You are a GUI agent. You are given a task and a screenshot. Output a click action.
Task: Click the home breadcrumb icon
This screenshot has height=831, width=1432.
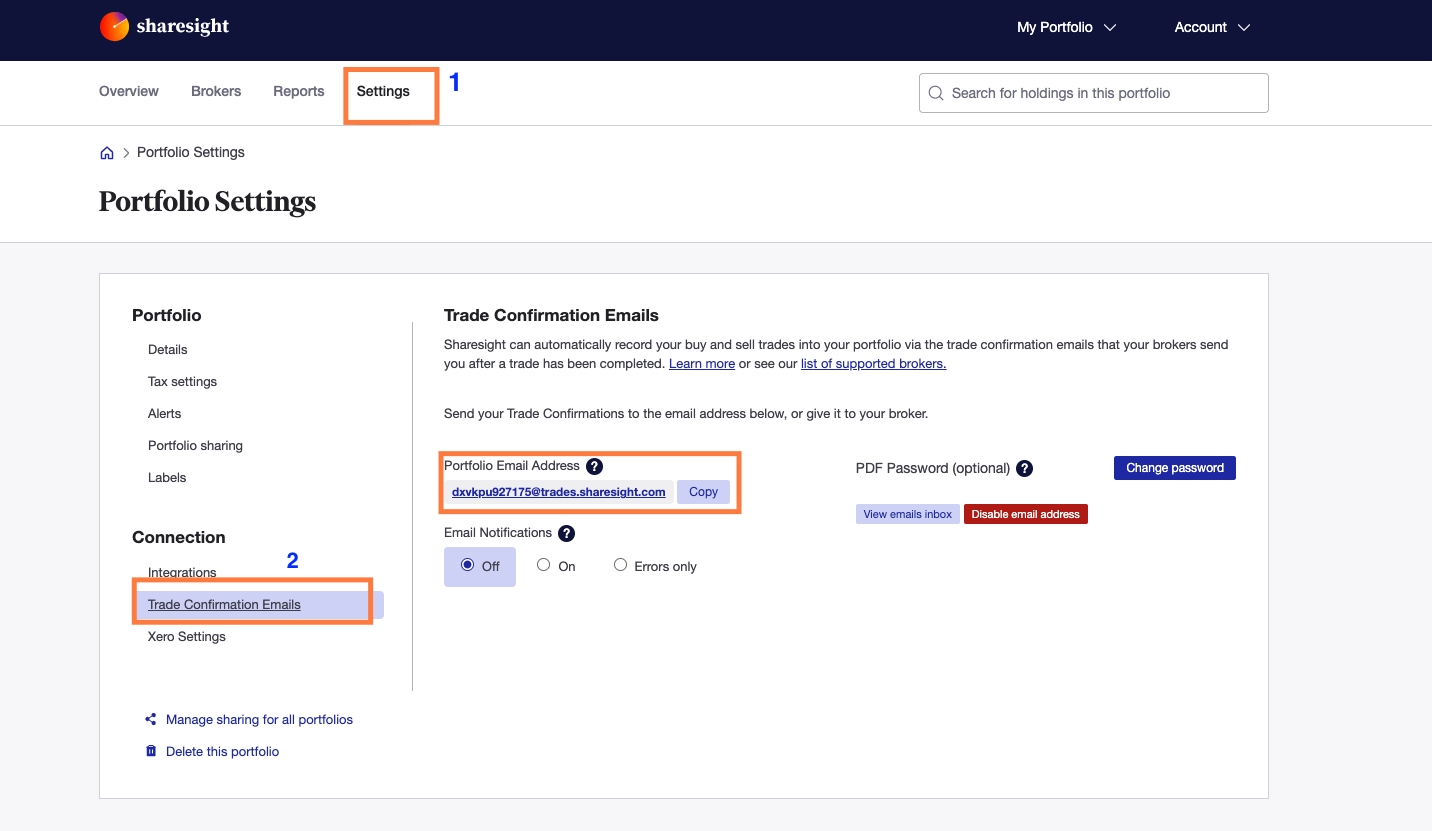(x=107, y=153)
